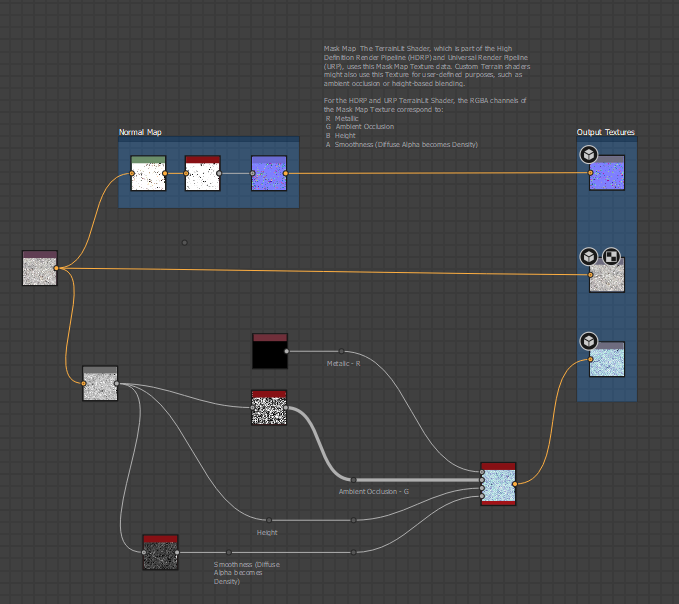This screenshot has height=604, width=679.
Task: Click the Mask Map comment text block
Action: pos(425,96)
